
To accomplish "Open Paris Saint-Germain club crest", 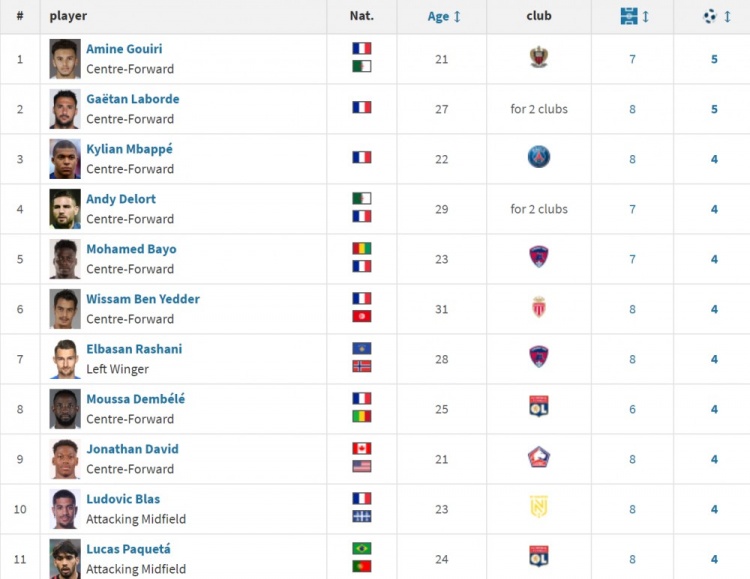I will pyautogui.click(x=539, y=157).
